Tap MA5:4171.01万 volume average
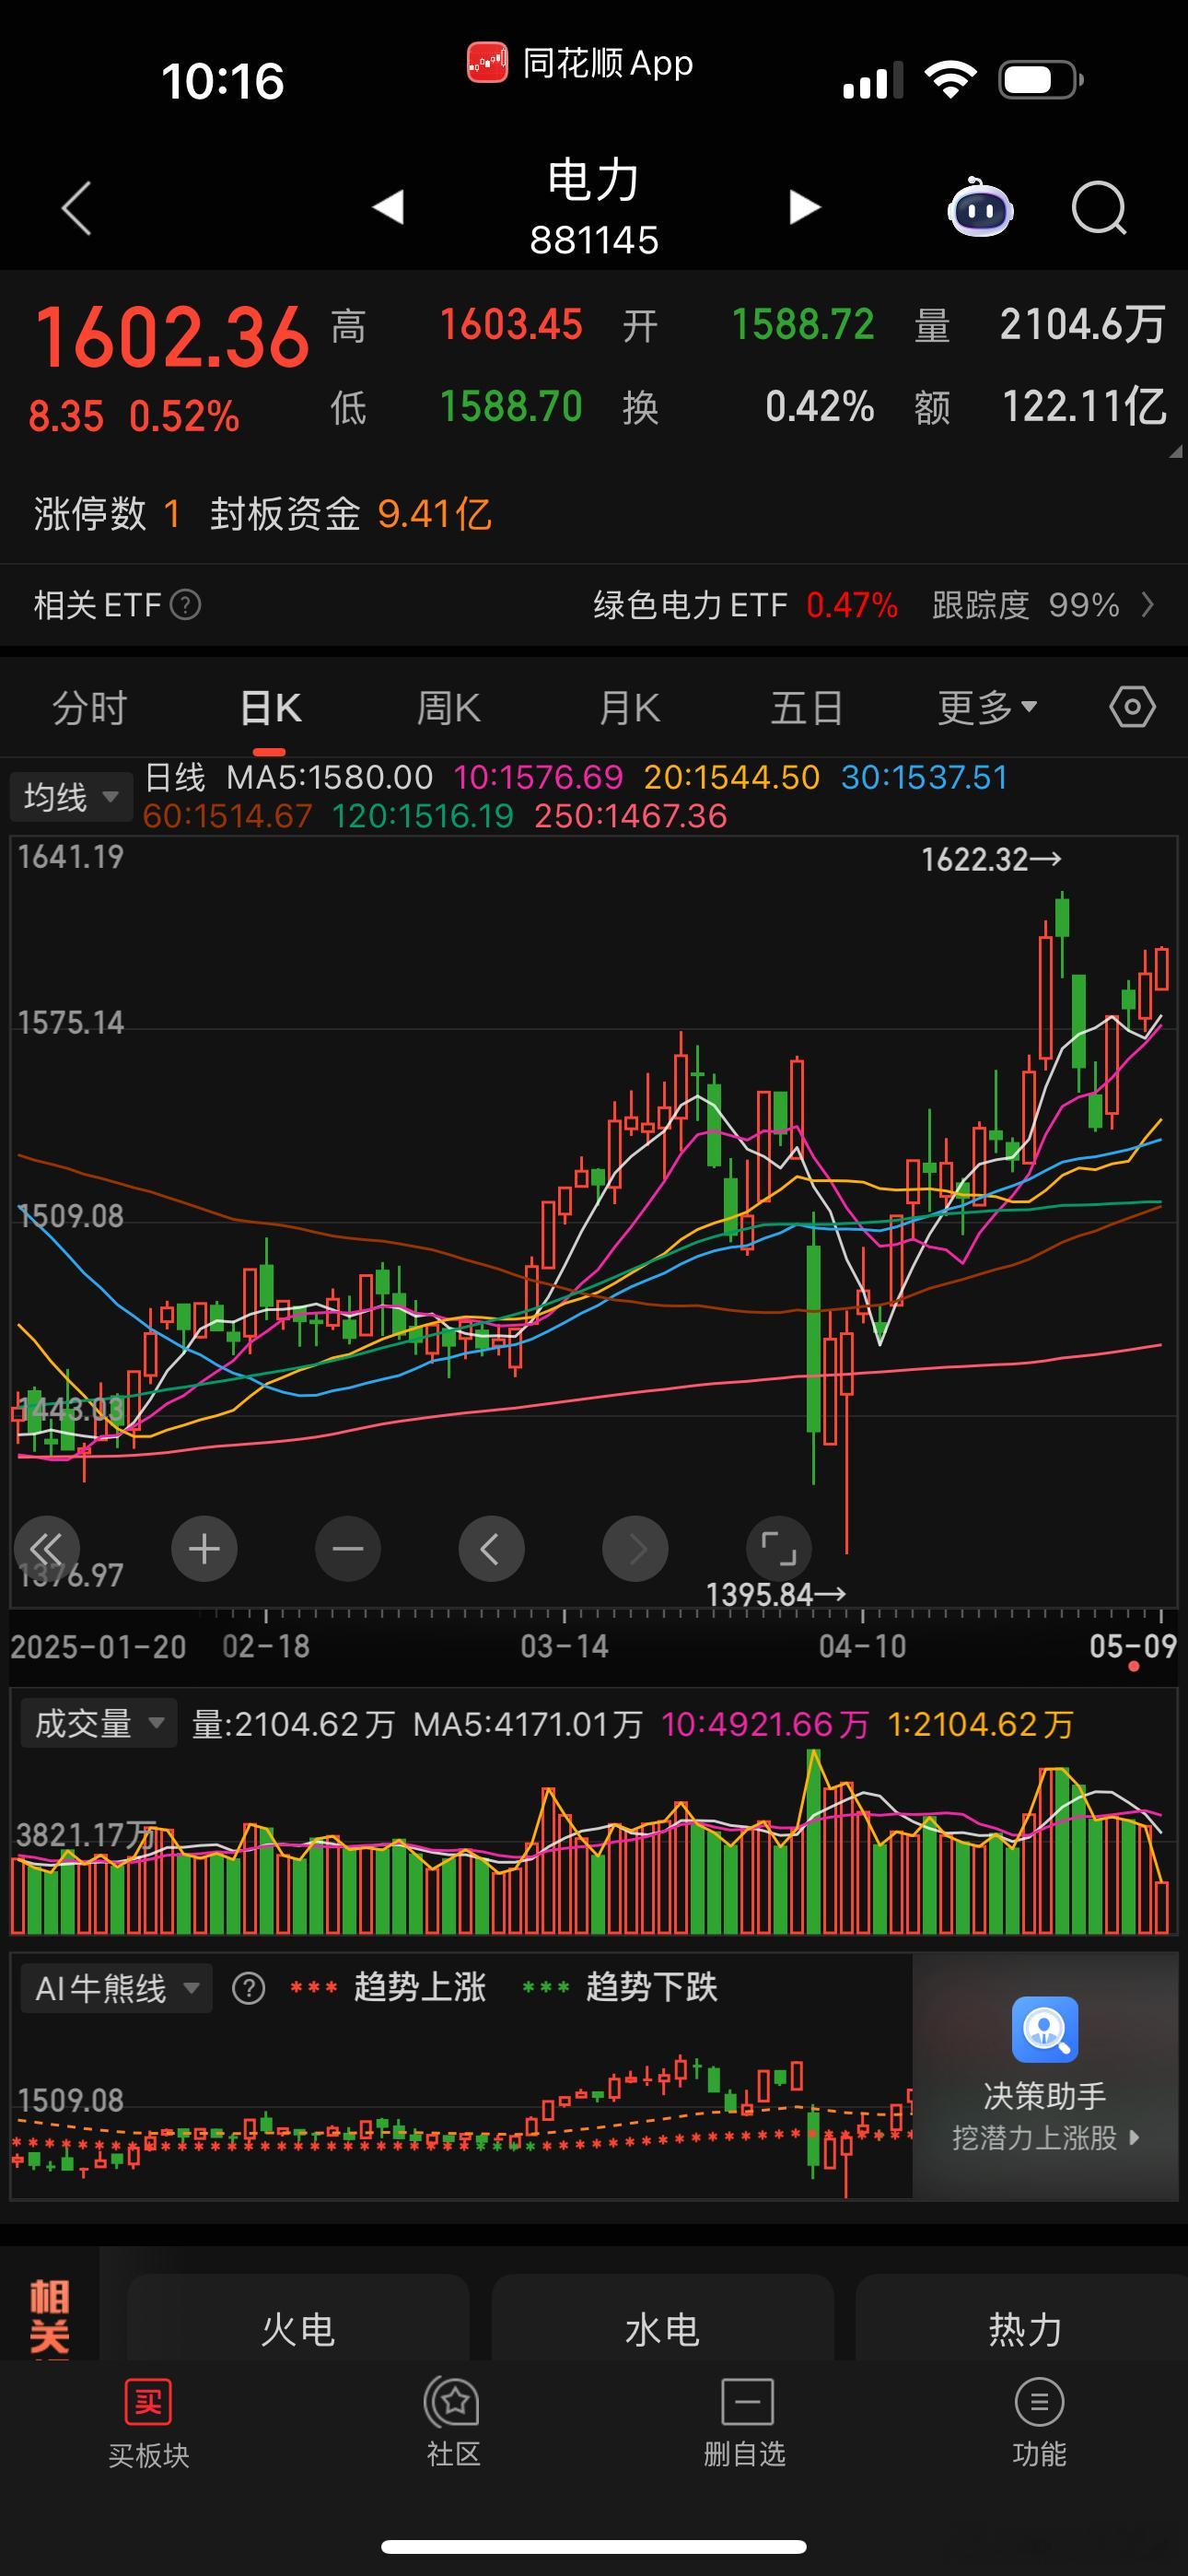Screen dimensions: 1188x2576 point(528,1724)
